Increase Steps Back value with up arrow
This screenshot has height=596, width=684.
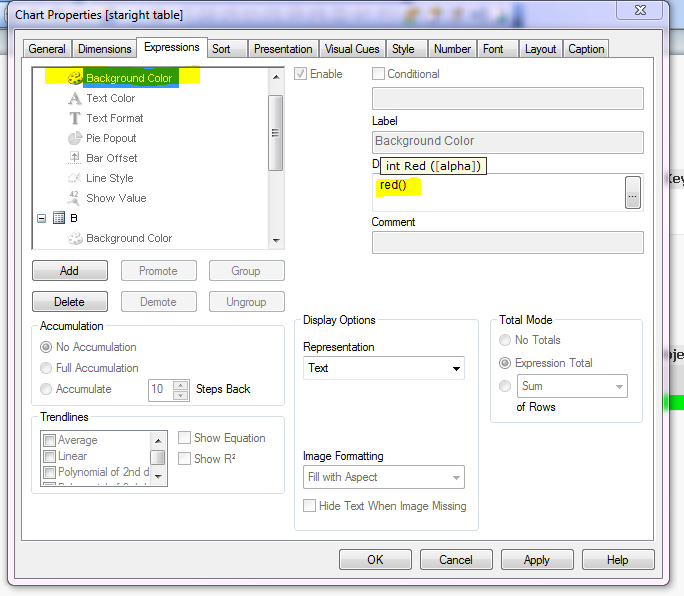pyautogui.click(x=181, y=385)
